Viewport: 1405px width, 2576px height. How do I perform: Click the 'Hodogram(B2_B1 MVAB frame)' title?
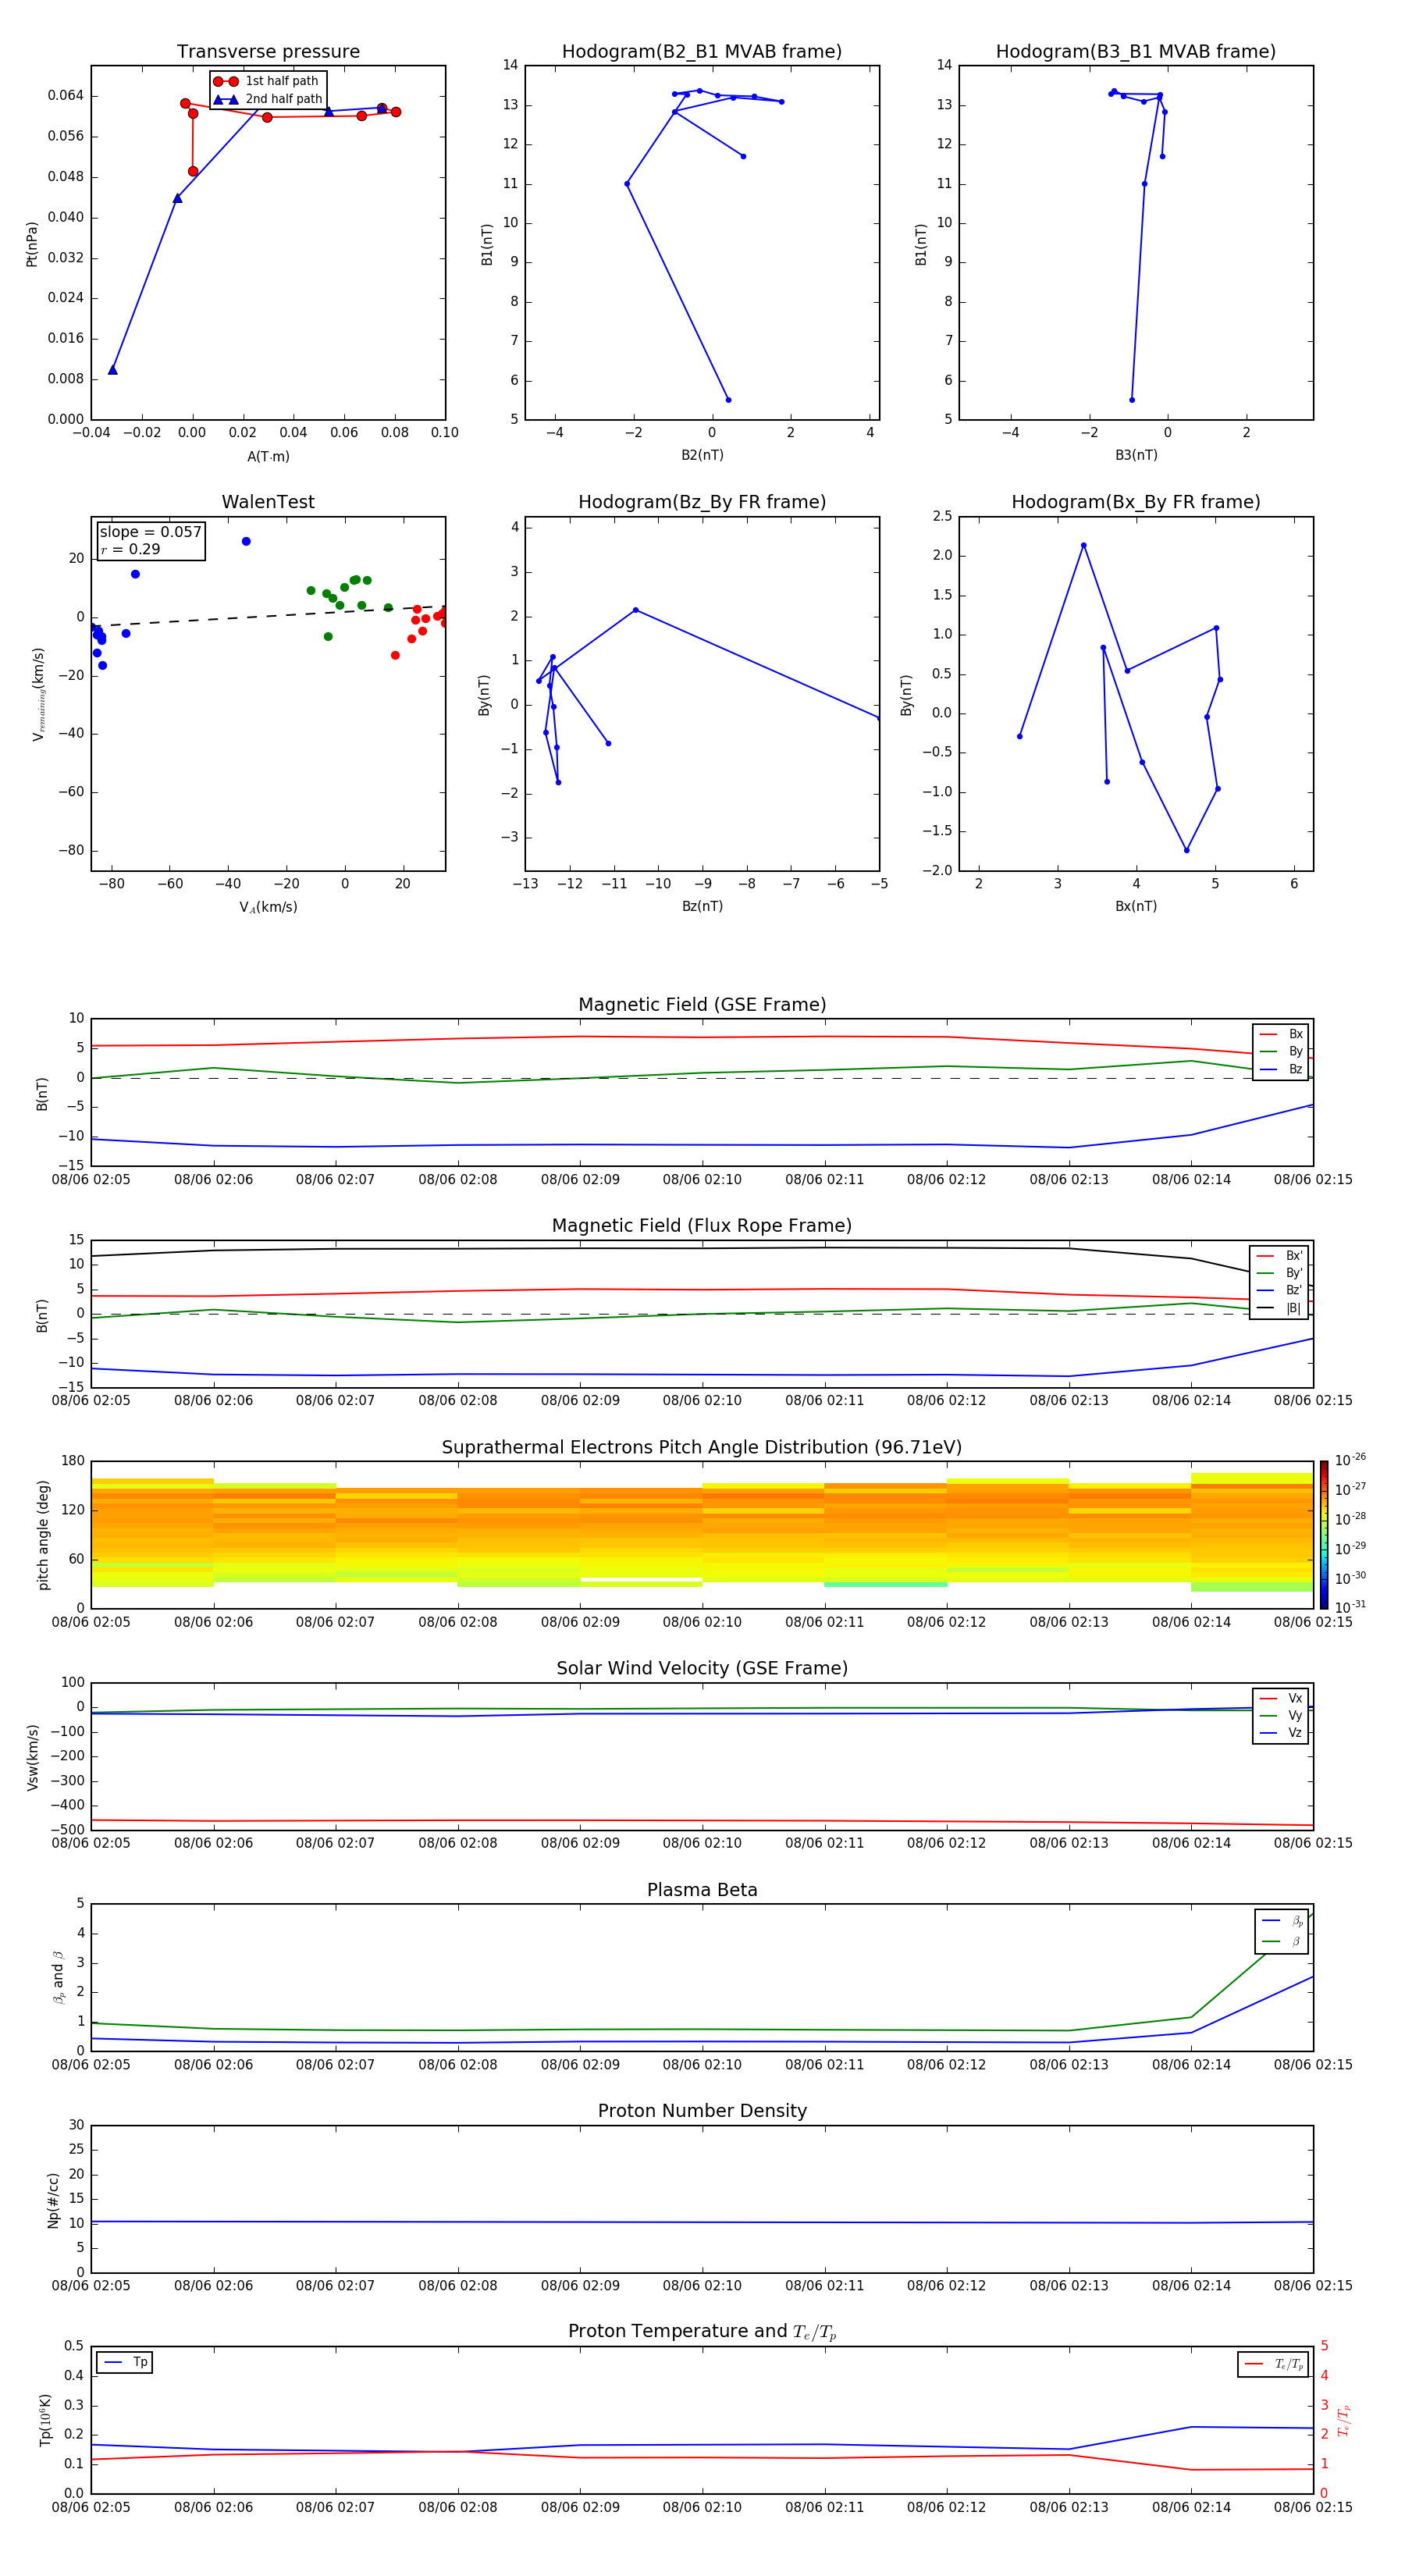pos(702,52)
